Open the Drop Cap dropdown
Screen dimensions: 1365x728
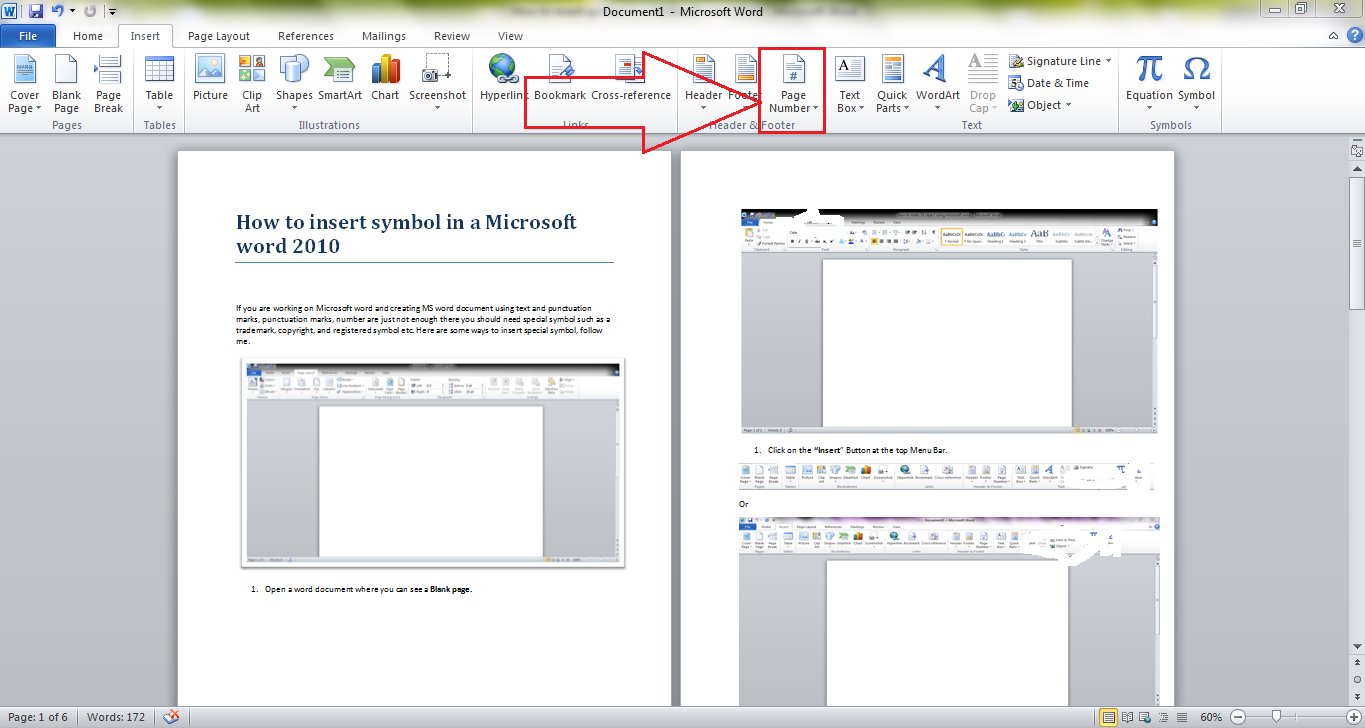tap(982, 82)
